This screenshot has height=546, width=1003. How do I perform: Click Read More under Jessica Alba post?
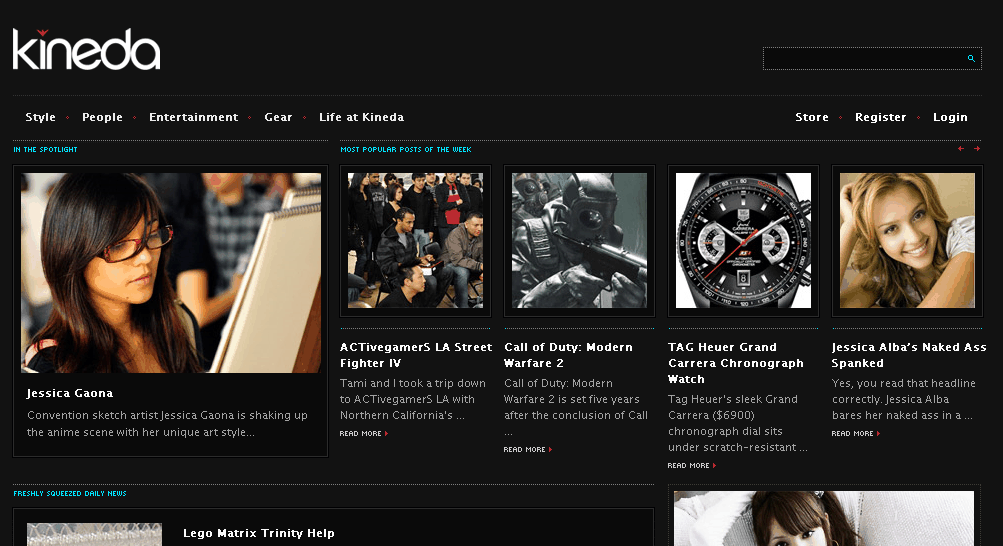(x=855, y=433)
